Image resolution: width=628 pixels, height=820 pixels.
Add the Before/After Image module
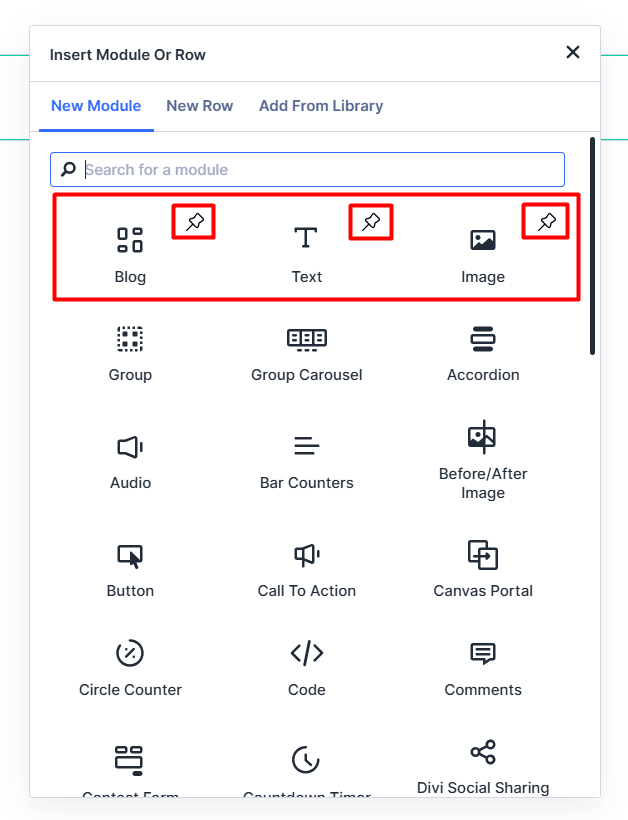coord(483,460)
